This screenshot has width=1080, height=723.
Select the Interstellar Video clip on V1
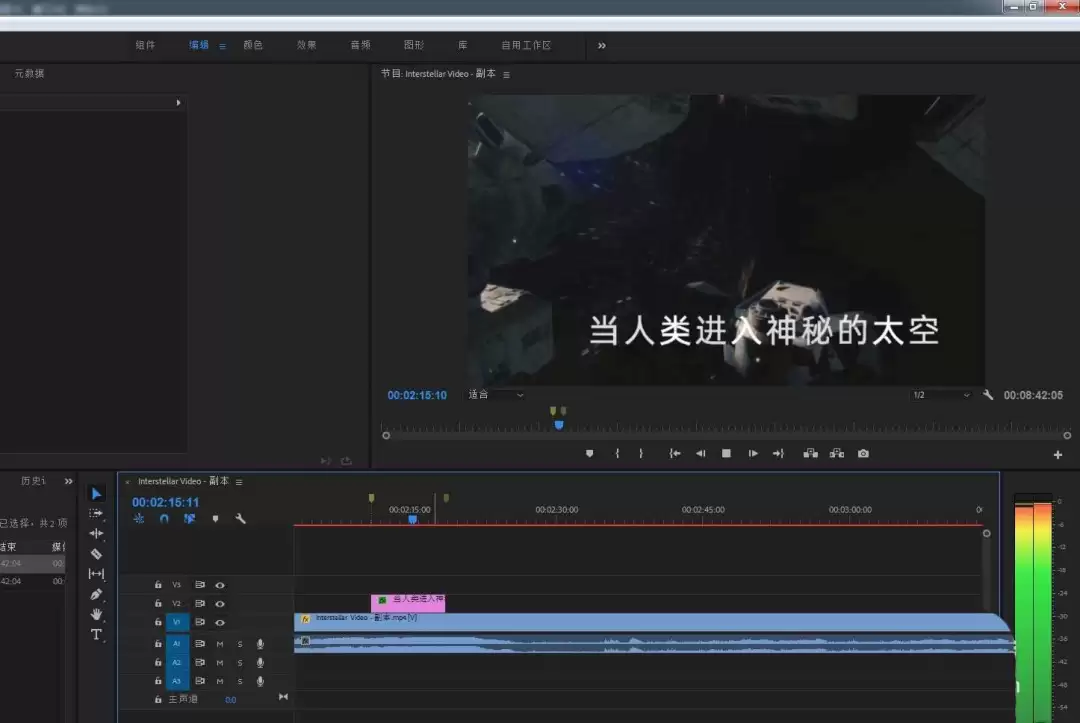[x=652, y=622]
